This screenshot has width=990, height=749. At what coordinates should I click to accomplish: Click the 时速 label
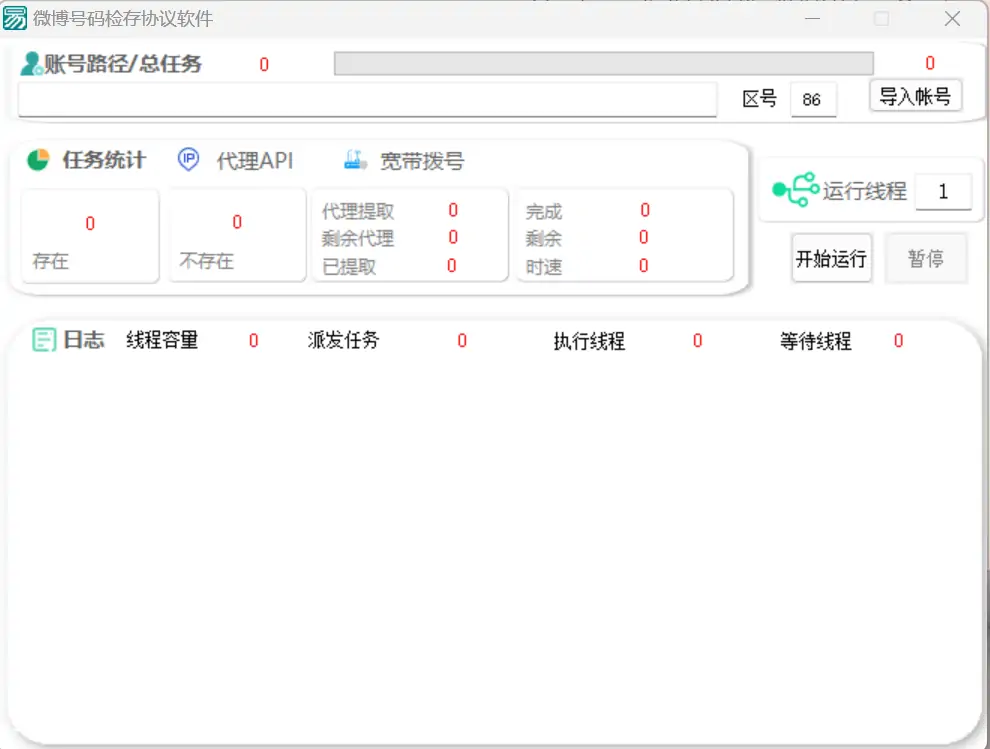[544, 267]
